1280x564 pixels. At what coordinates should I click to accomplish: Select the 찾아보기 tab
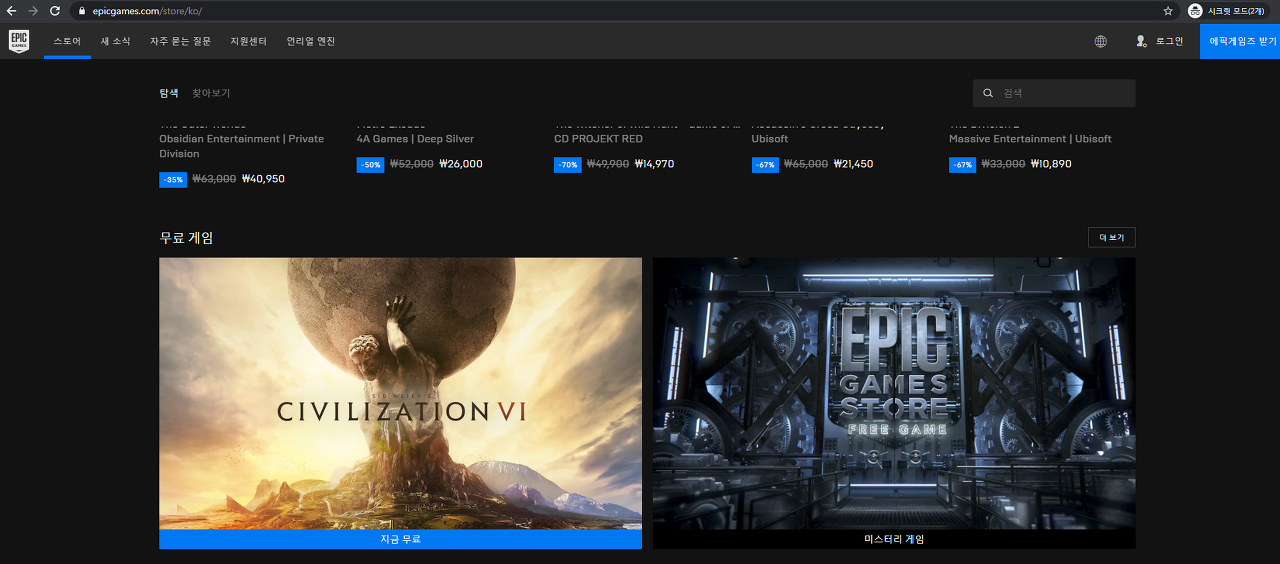pyautogui.click(x=211, y=93)
